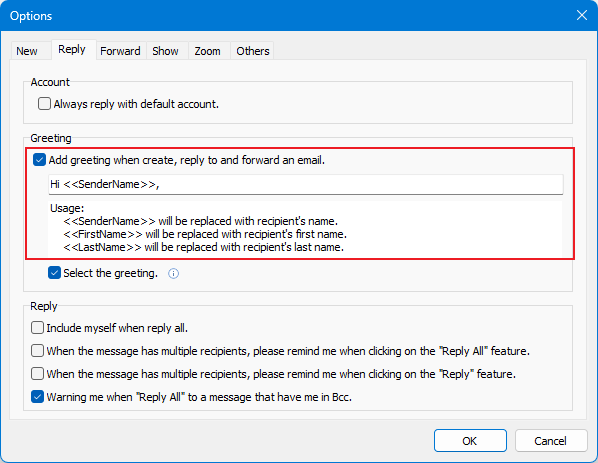Click the Usage instructions text box
598x463 pixels.
(x=305, y=228)
